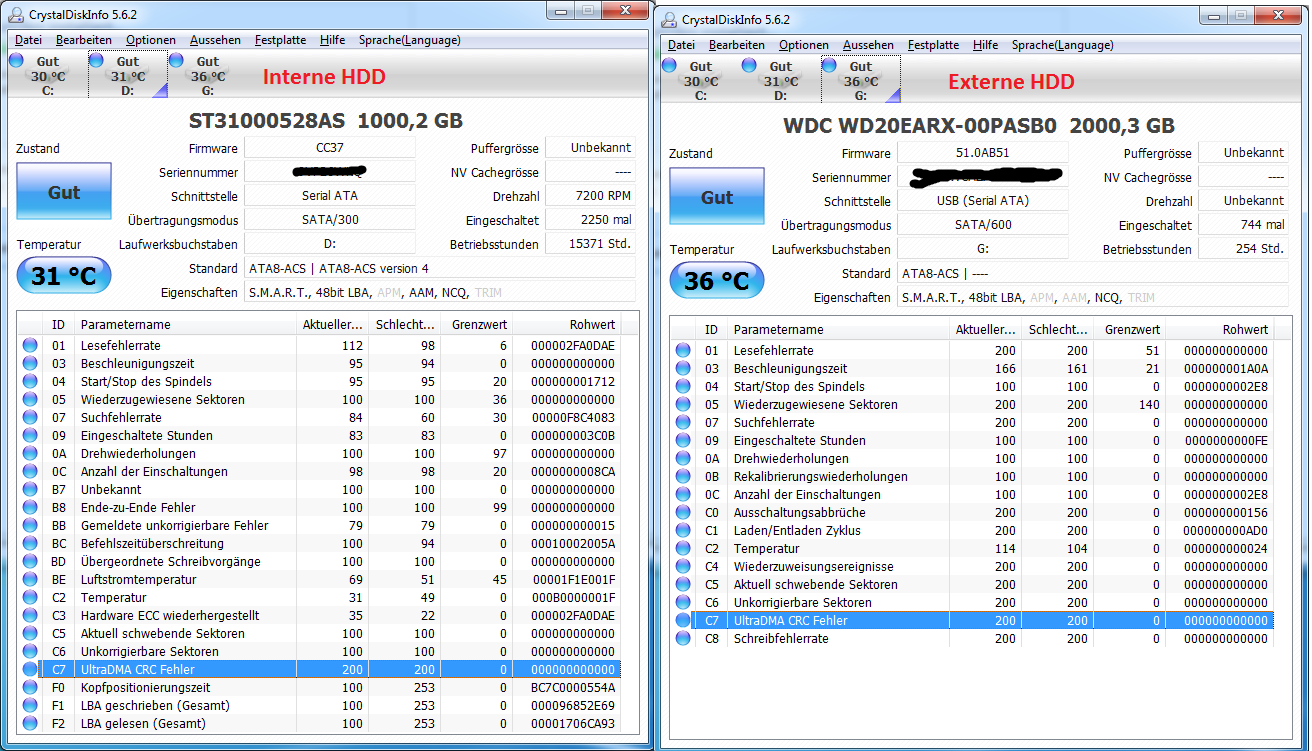The height and width of the screenshot is (751, 1312).
Task: Click status orb of LBA gelesen (Gesamt) row
Action: 30,723
